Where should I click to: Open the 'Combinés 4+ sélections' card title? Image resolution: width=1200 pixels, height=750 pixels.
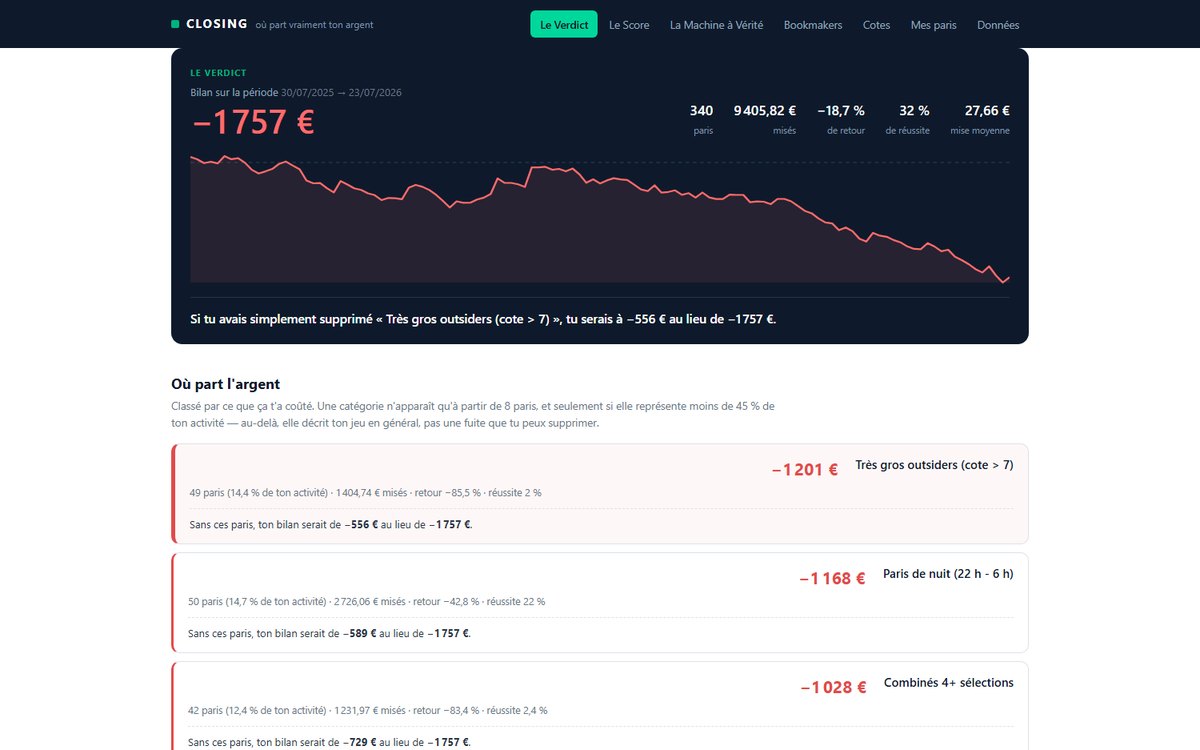(x=949, y=683)
